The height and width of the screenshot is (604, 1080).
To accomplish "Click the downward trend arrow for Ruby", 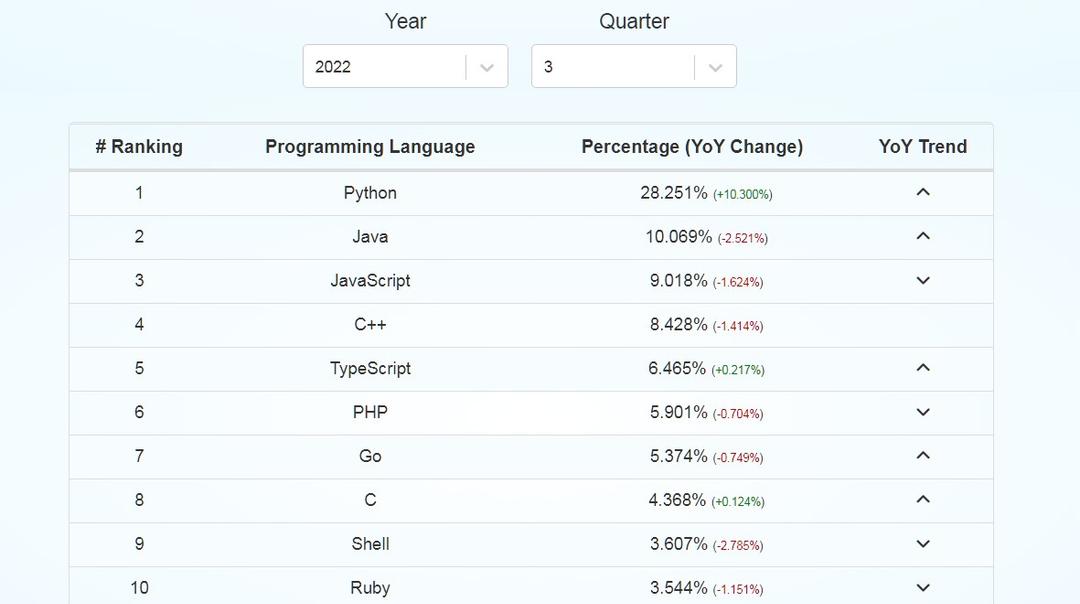I will click(923, 588).
